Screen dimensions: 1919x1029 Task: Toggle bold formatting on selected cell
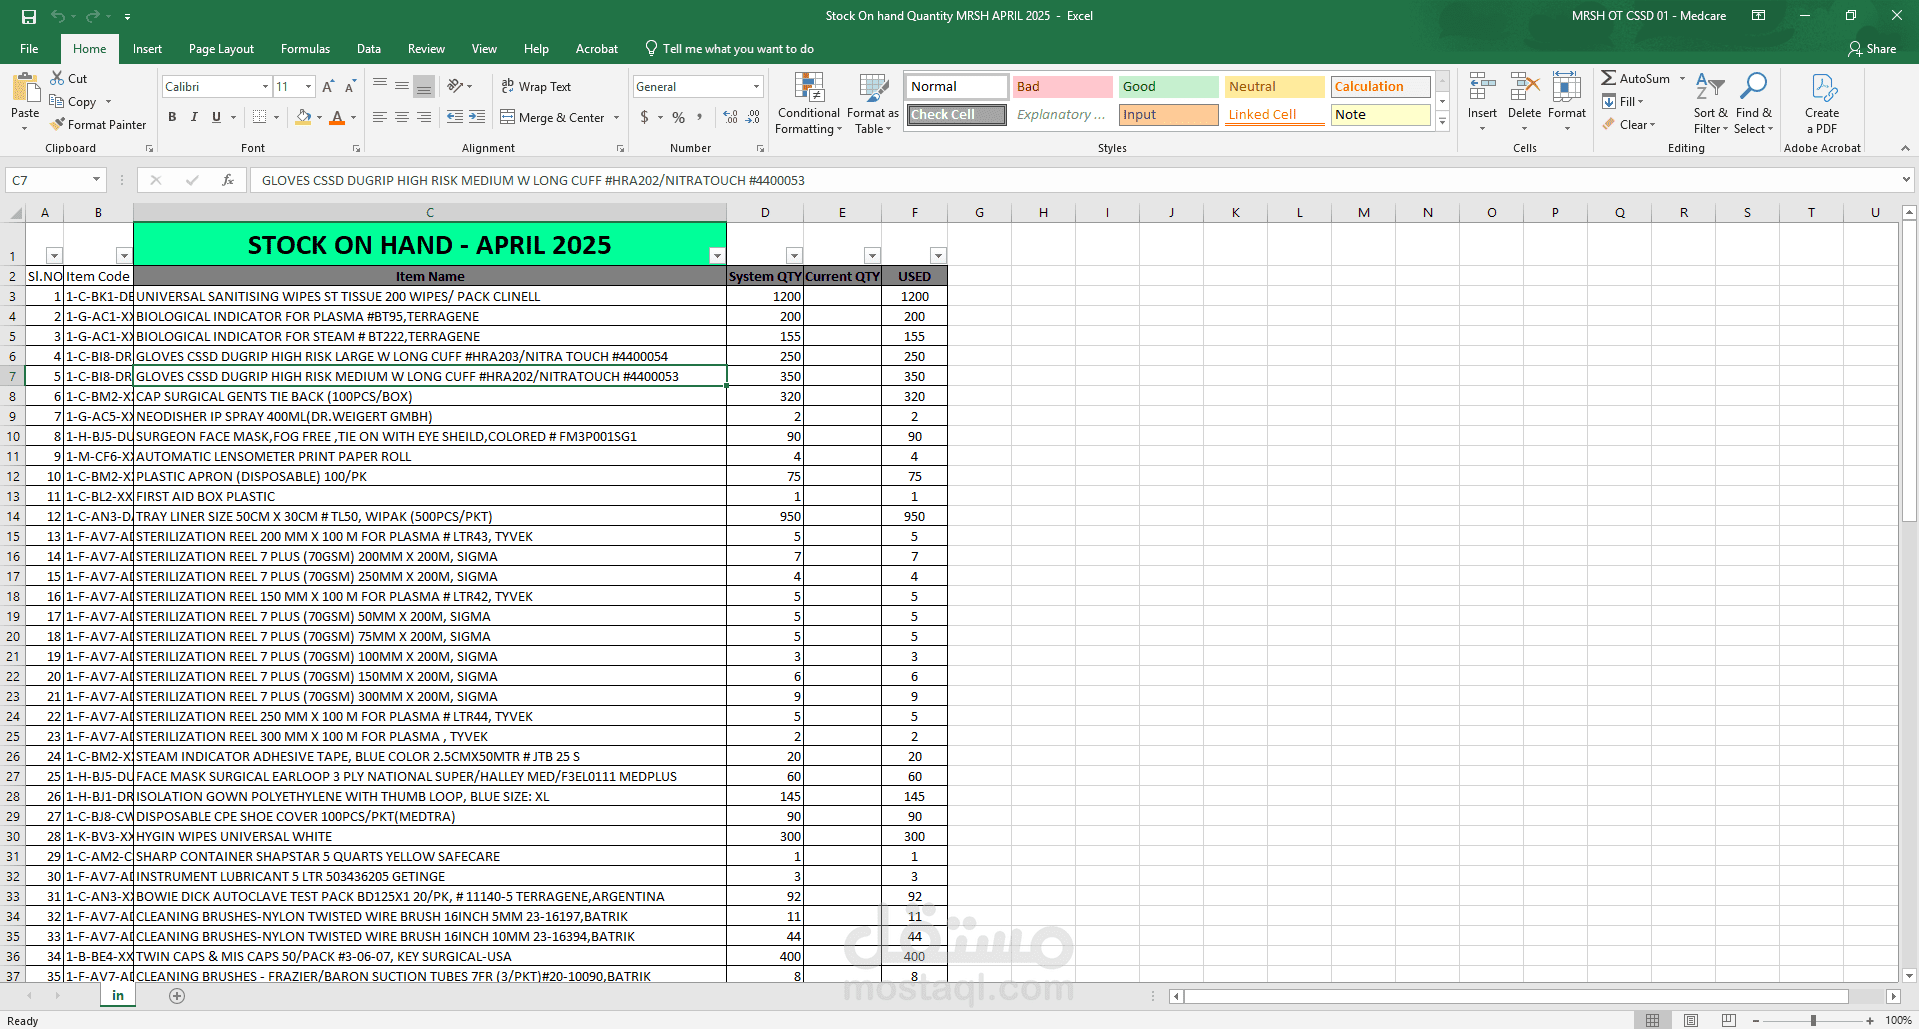(x=171, y=117)
